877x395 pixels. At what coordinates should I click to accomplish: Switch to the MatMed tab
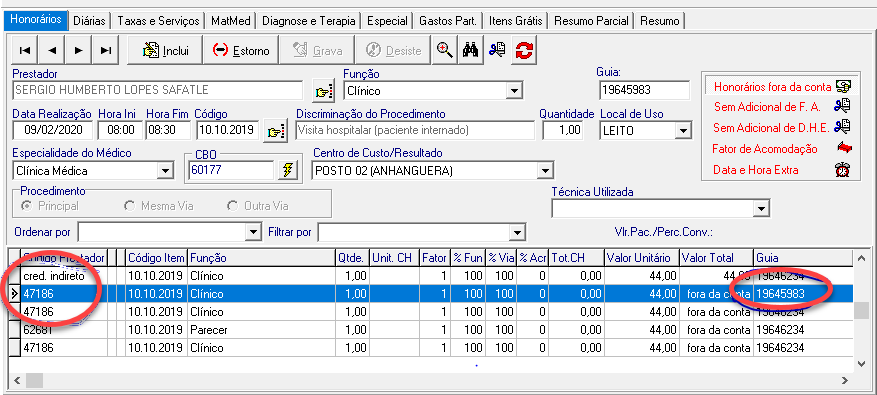(x=230, y=21)
